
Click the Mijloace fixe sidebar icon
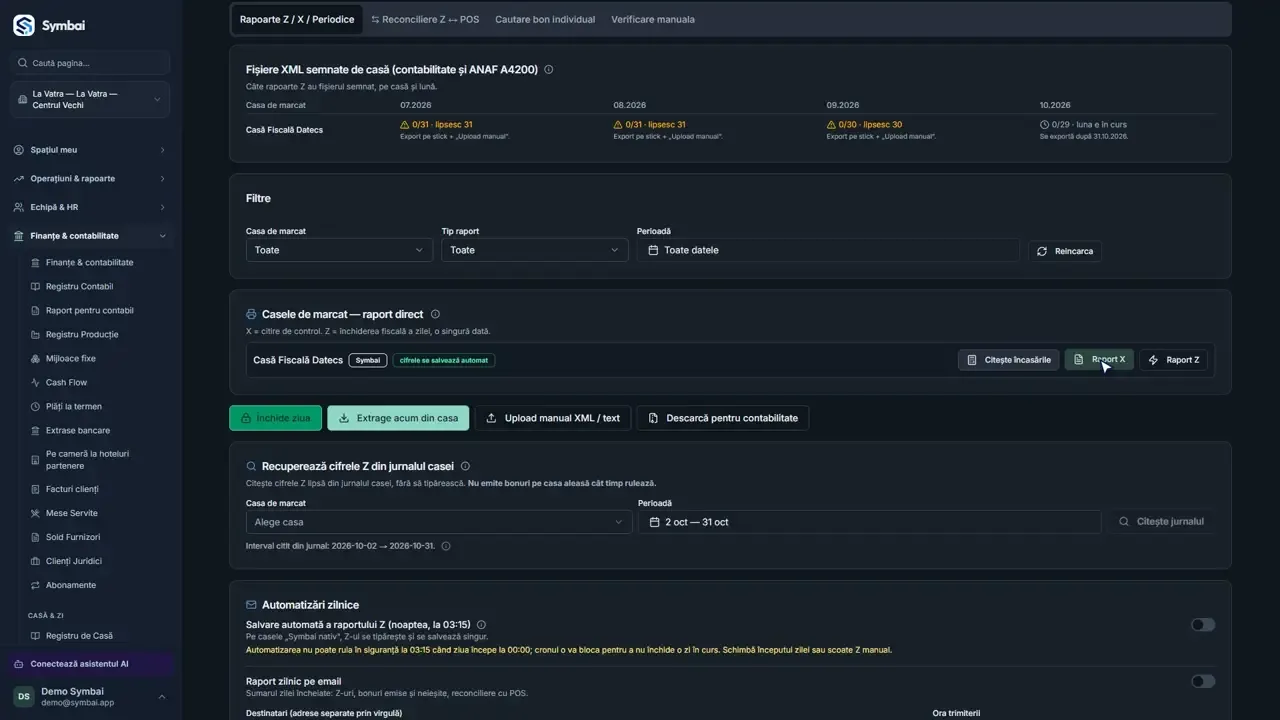tap(36, 359)
